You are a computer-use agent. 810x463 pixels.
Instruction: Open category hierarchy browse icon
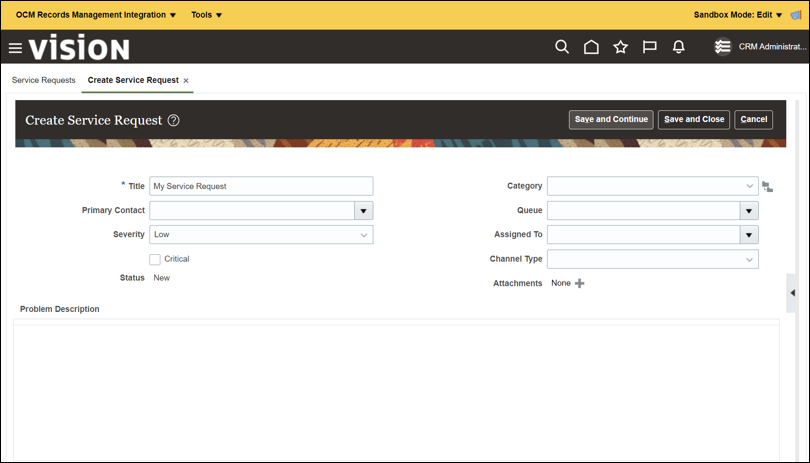click(767, 187)
